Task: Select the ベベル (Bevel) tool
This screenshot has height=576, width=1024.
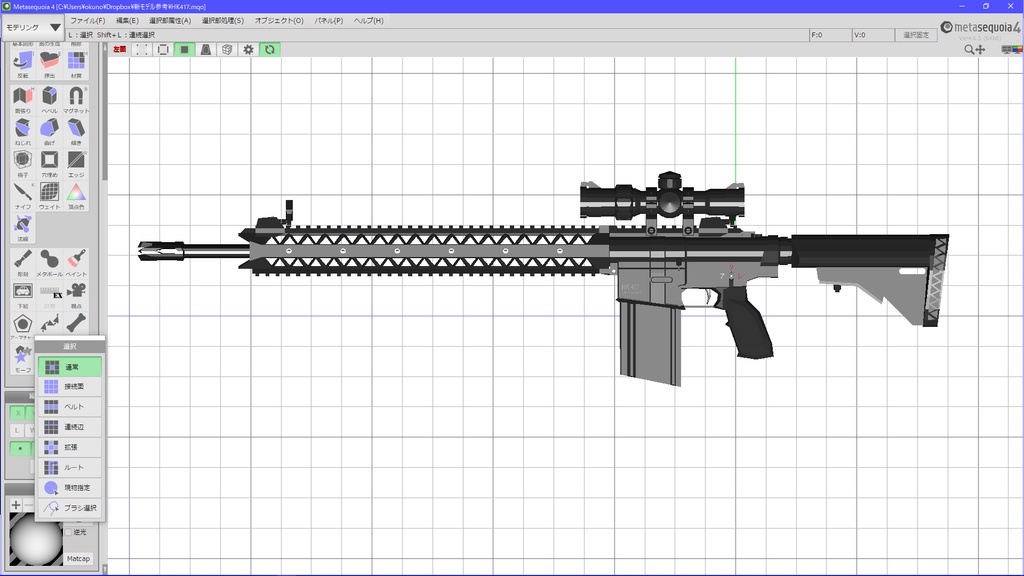Action: tap(47, 99)
